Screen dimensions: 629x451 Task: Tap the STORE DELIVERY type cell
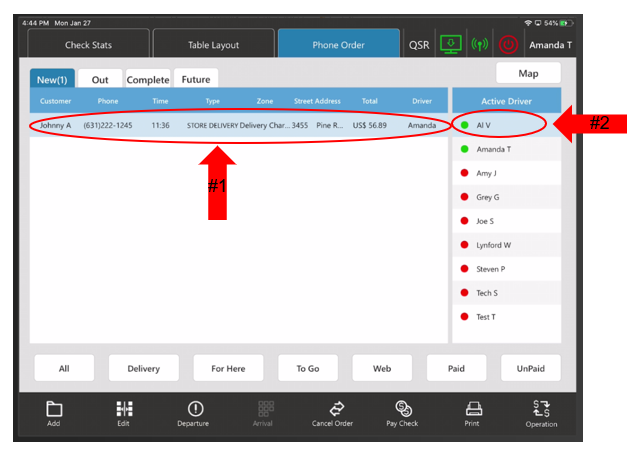(212, 126)
